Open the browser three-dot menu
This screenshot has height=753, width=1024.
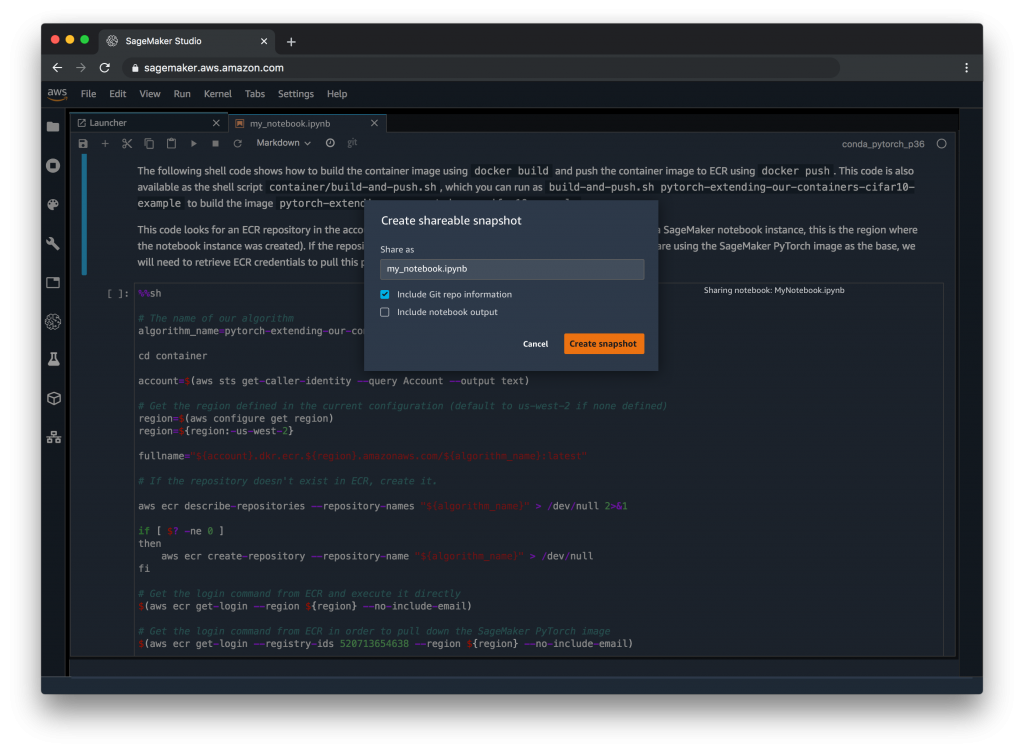pyautogui.click(x=967, y=67)
